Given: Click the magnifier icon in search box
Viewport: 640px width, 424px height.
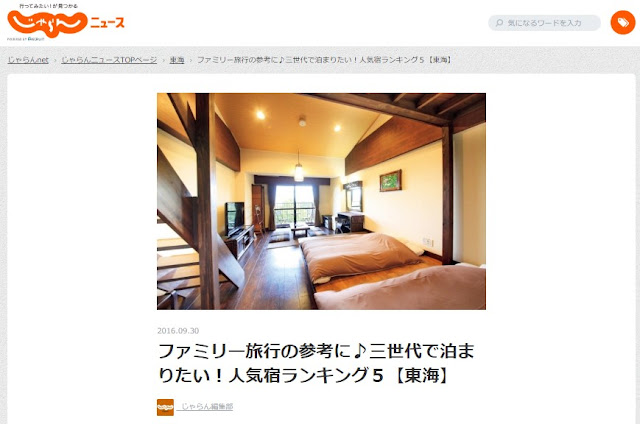Looking at the screenshot, I should (499, 23).
